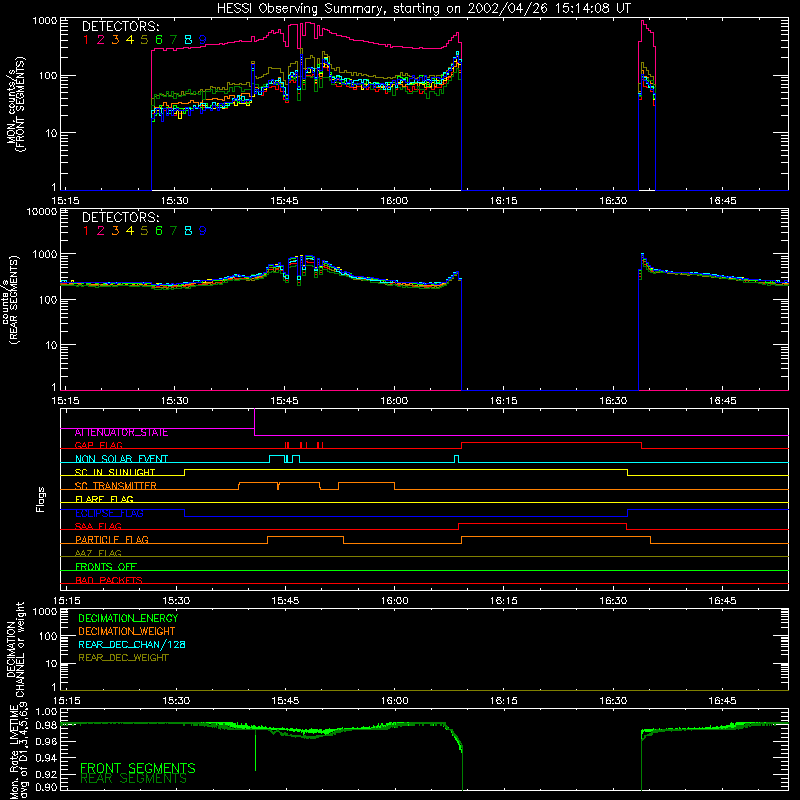The height and width of the screenshot is (800, 800).
Task: Select detector 6 in the rear segments legend
Action: [x=159, y=231]
